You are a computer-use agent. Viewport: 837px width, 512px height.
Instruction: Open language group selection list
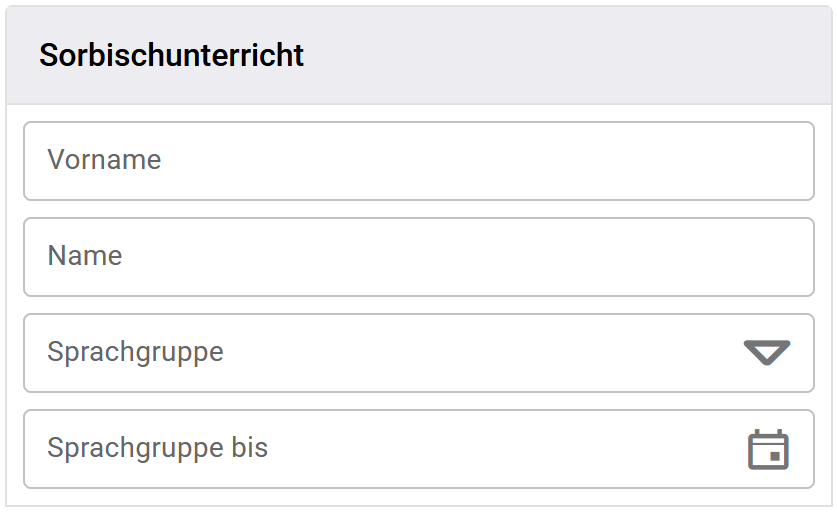tap(767, 353)
